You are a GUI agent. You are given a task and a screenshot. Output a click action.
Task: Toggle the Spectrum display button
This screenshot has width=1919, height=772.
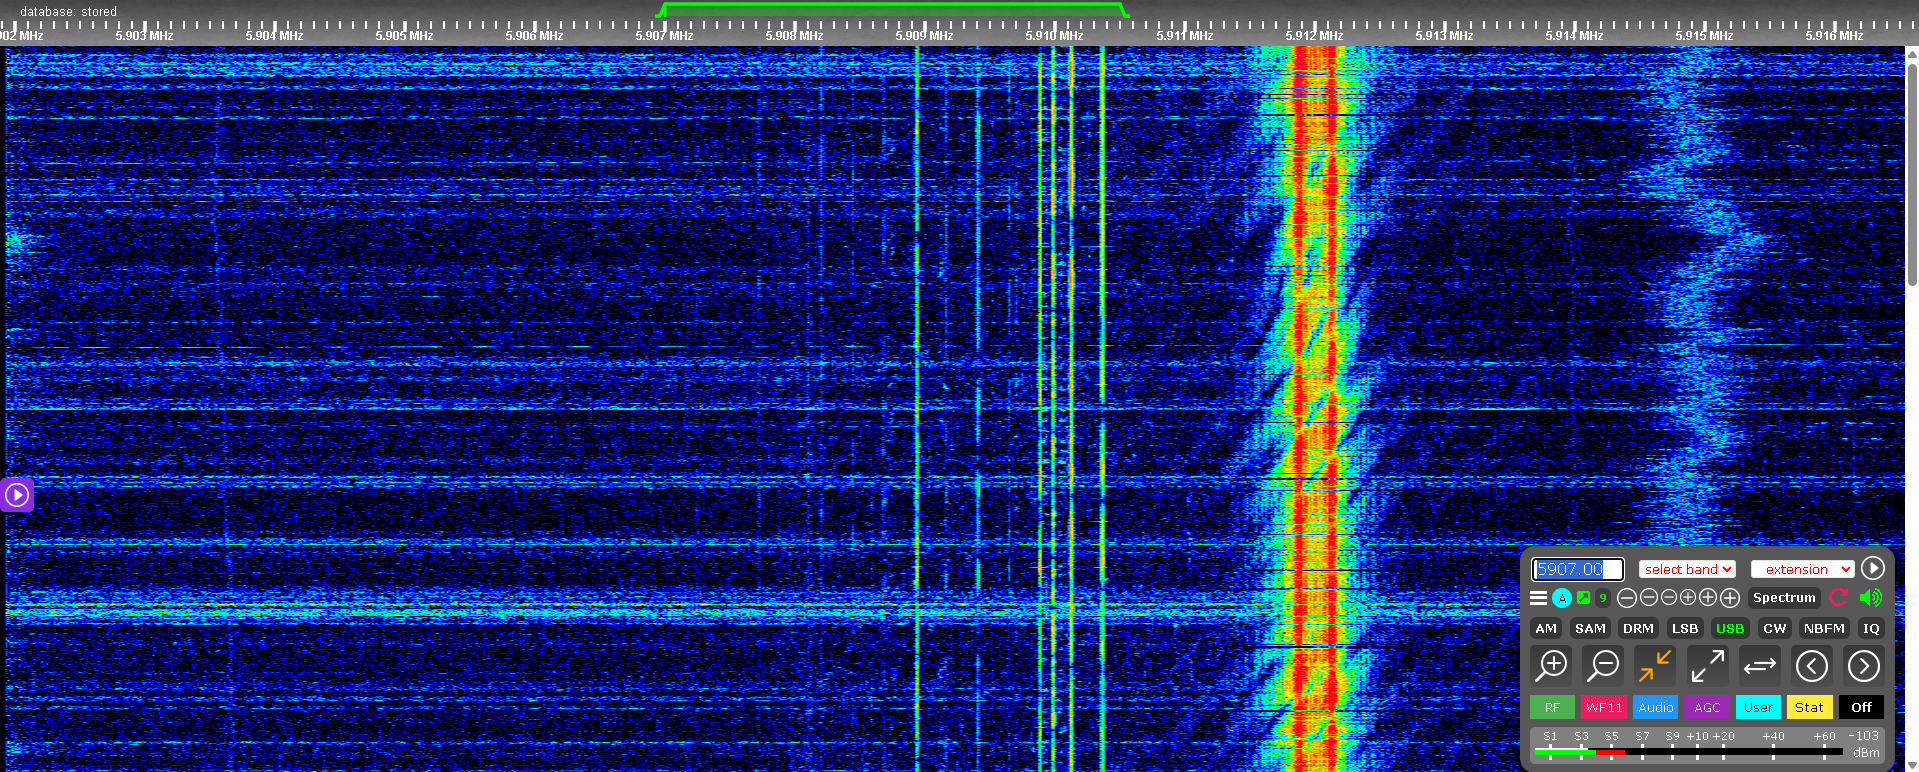pyautogui.click(x=1784, y=598)
